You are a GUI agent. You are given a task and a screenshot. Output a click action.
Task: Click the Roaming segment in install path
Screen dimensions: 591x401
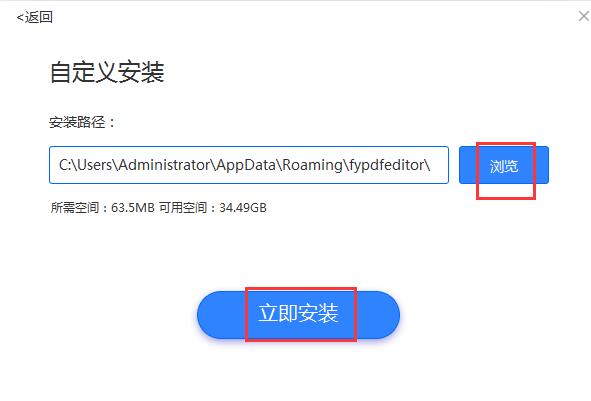click(312, 165)
